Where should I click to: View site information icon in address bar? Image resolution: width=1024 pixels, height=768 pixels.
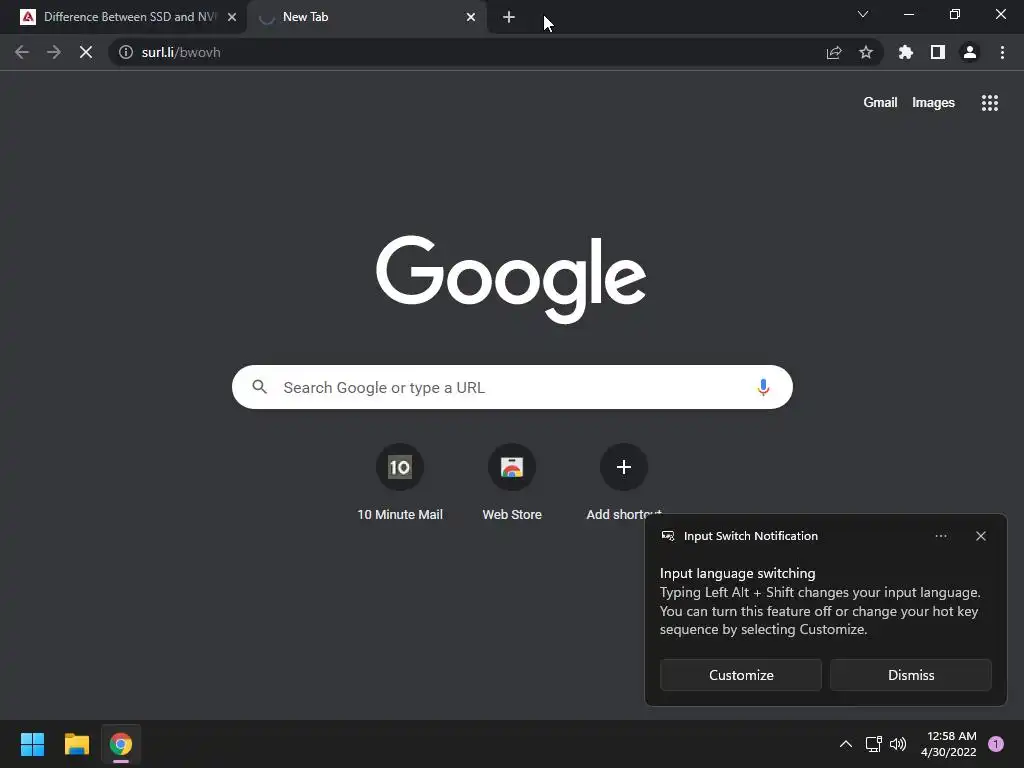[x=126, y=52]
